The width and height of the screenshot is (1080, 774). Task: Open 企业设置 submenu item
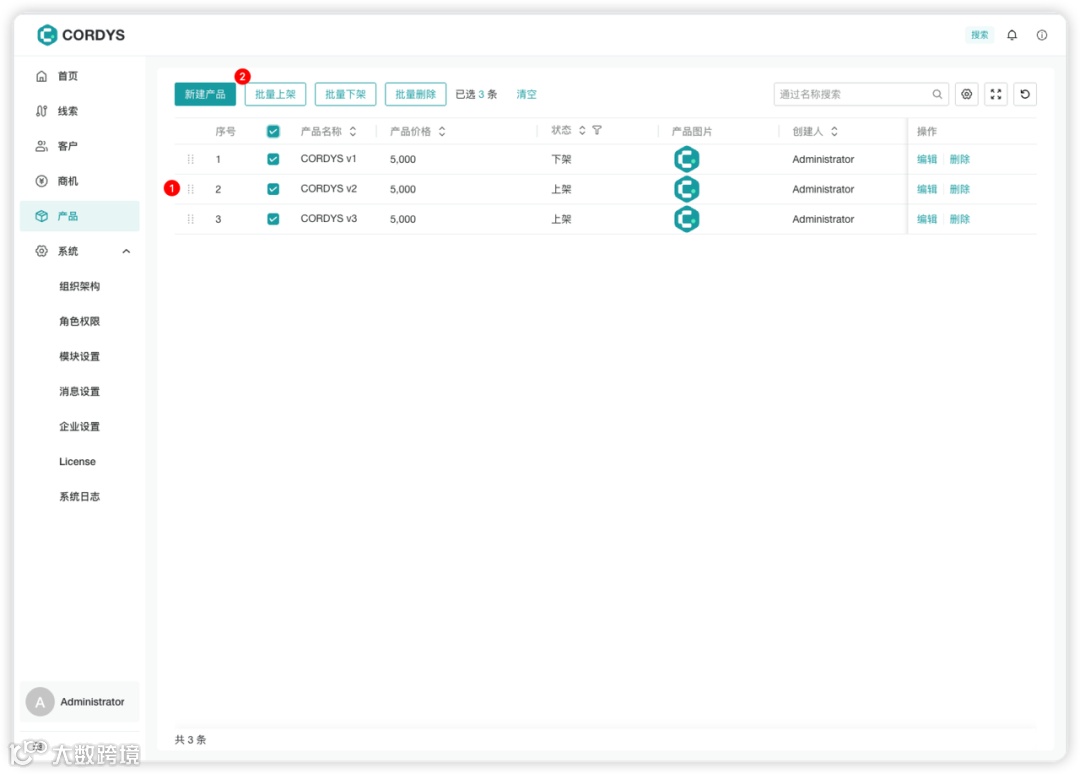tap(80, 427)
